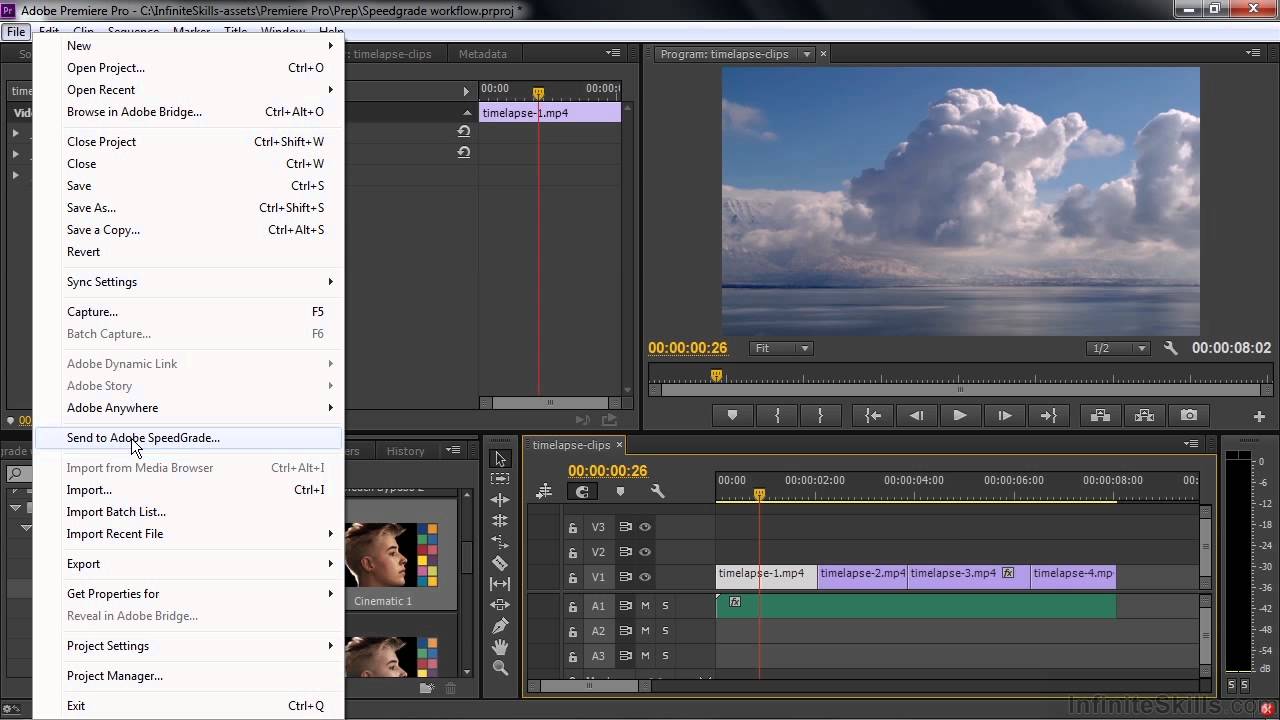
Task: Click the Extract button in Program Monitor
Action: tap(1144, 415)
